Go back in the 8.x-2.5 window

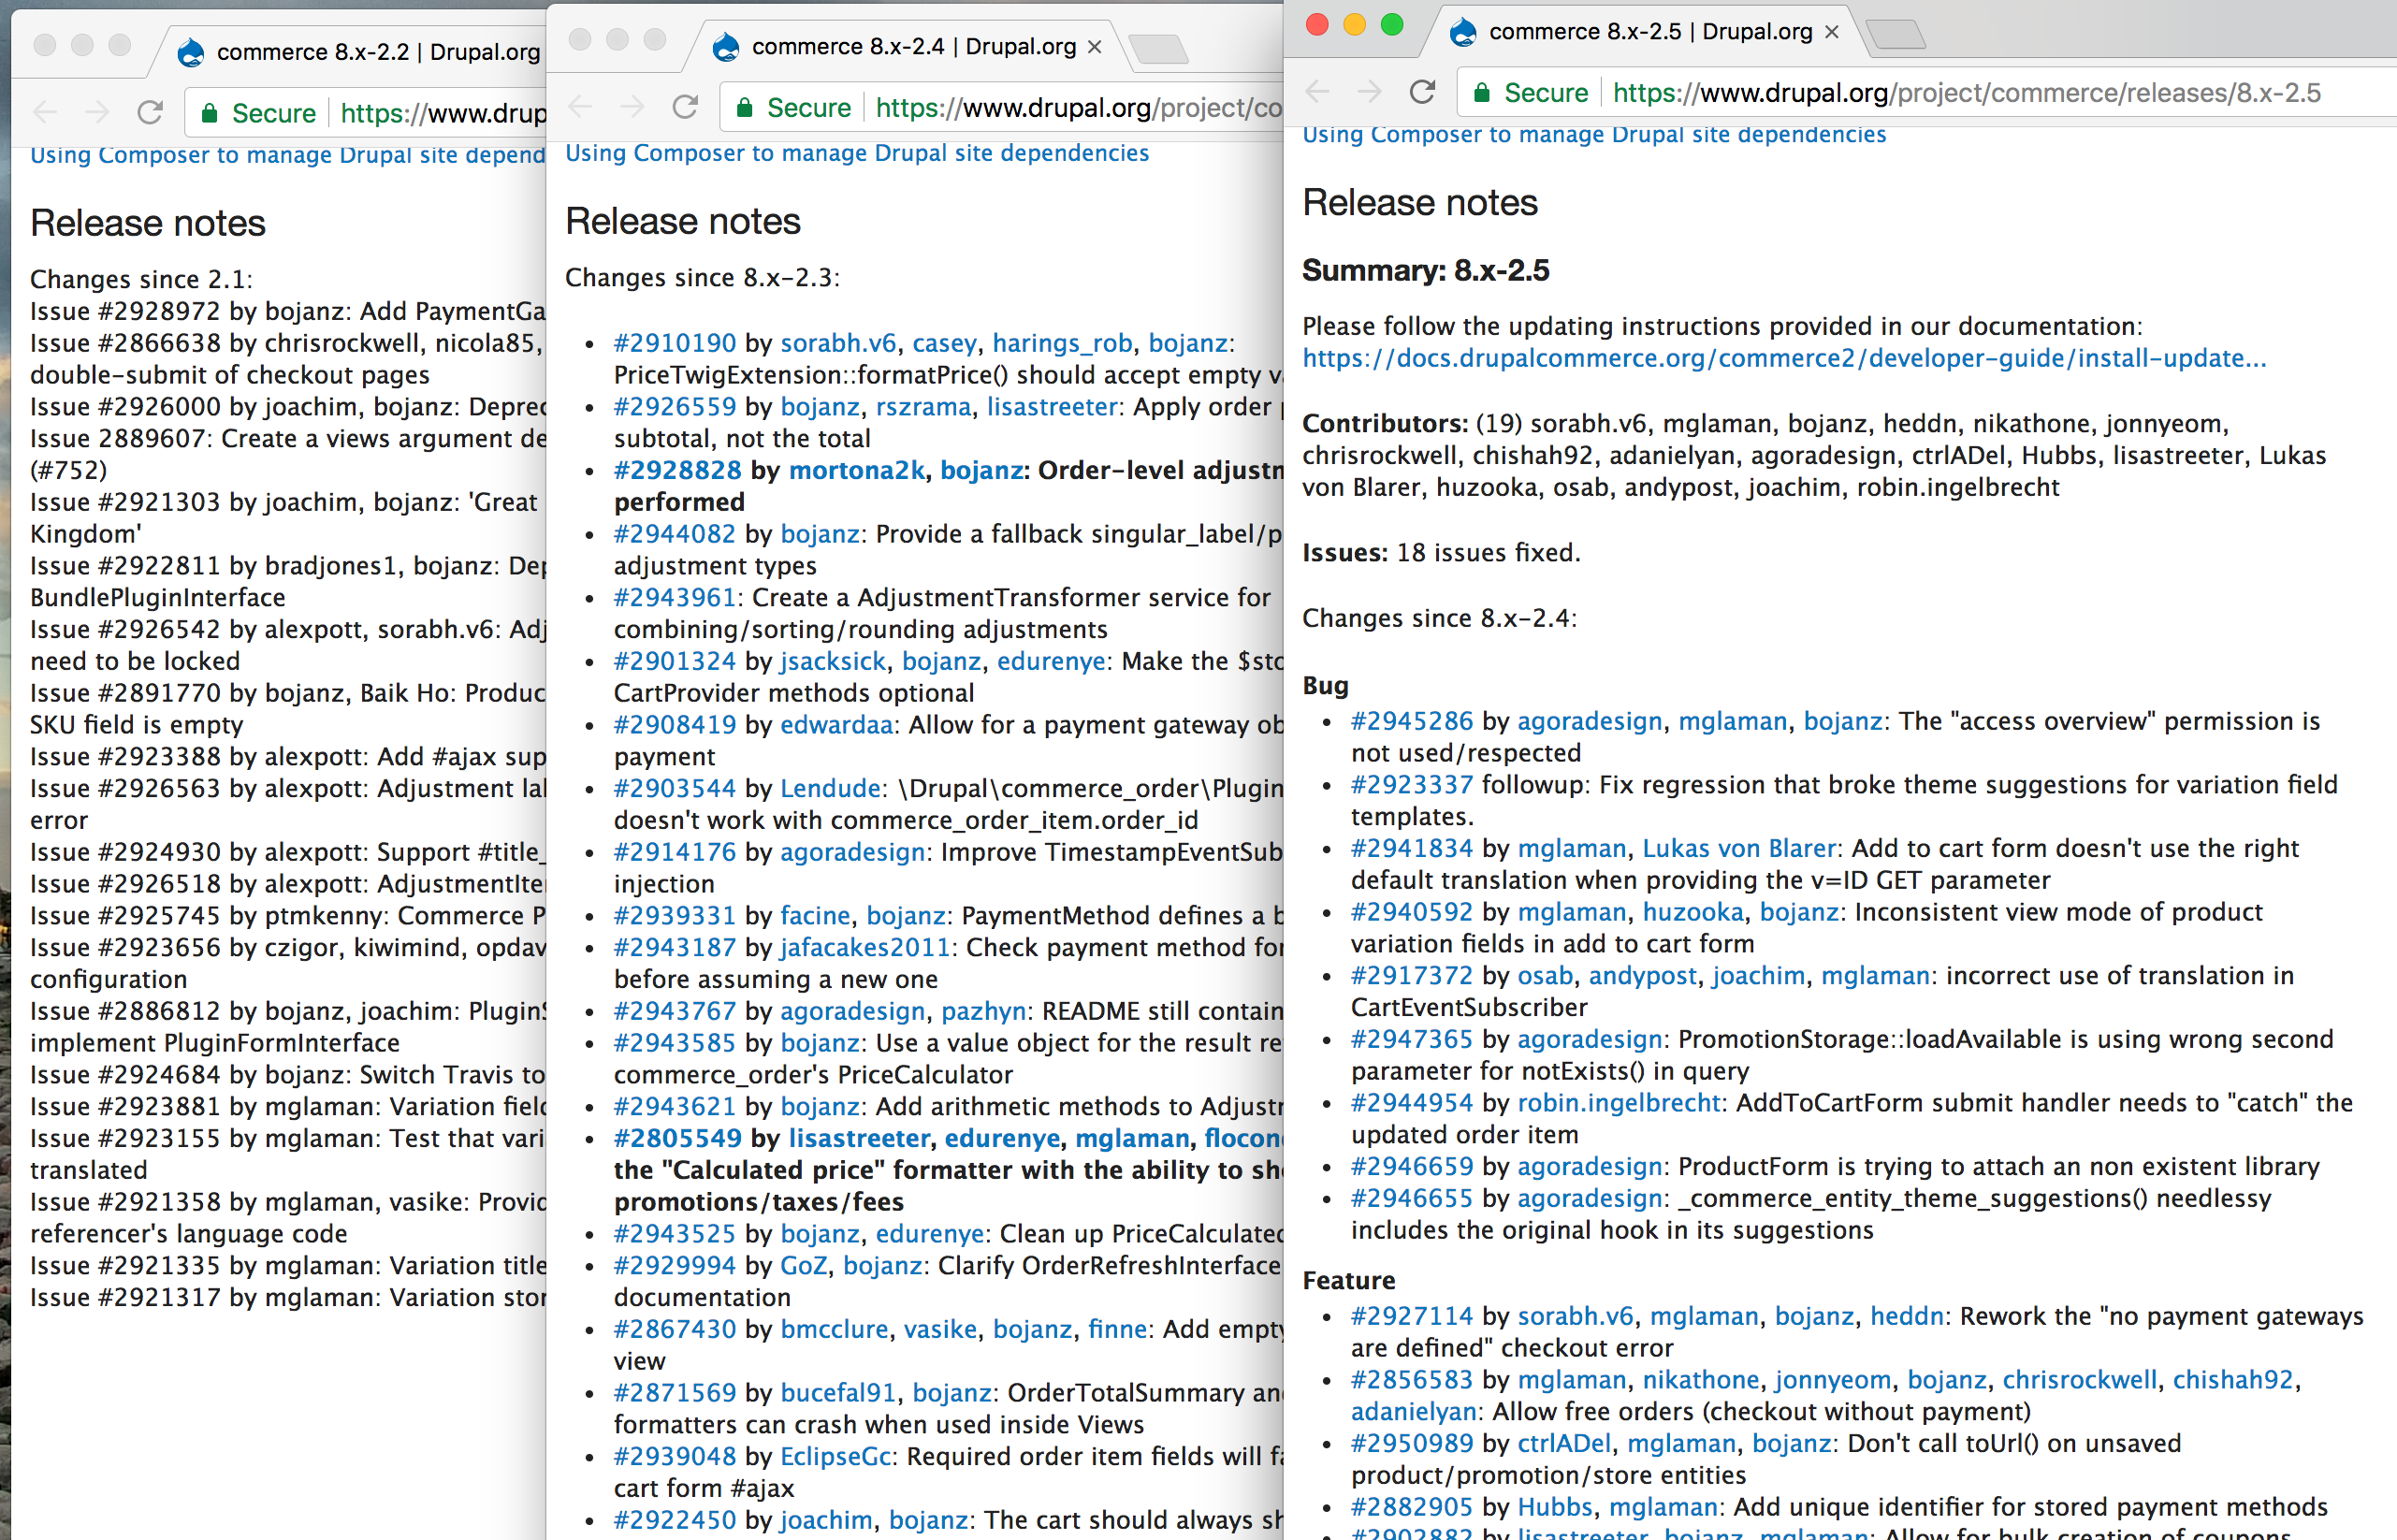1318,92
